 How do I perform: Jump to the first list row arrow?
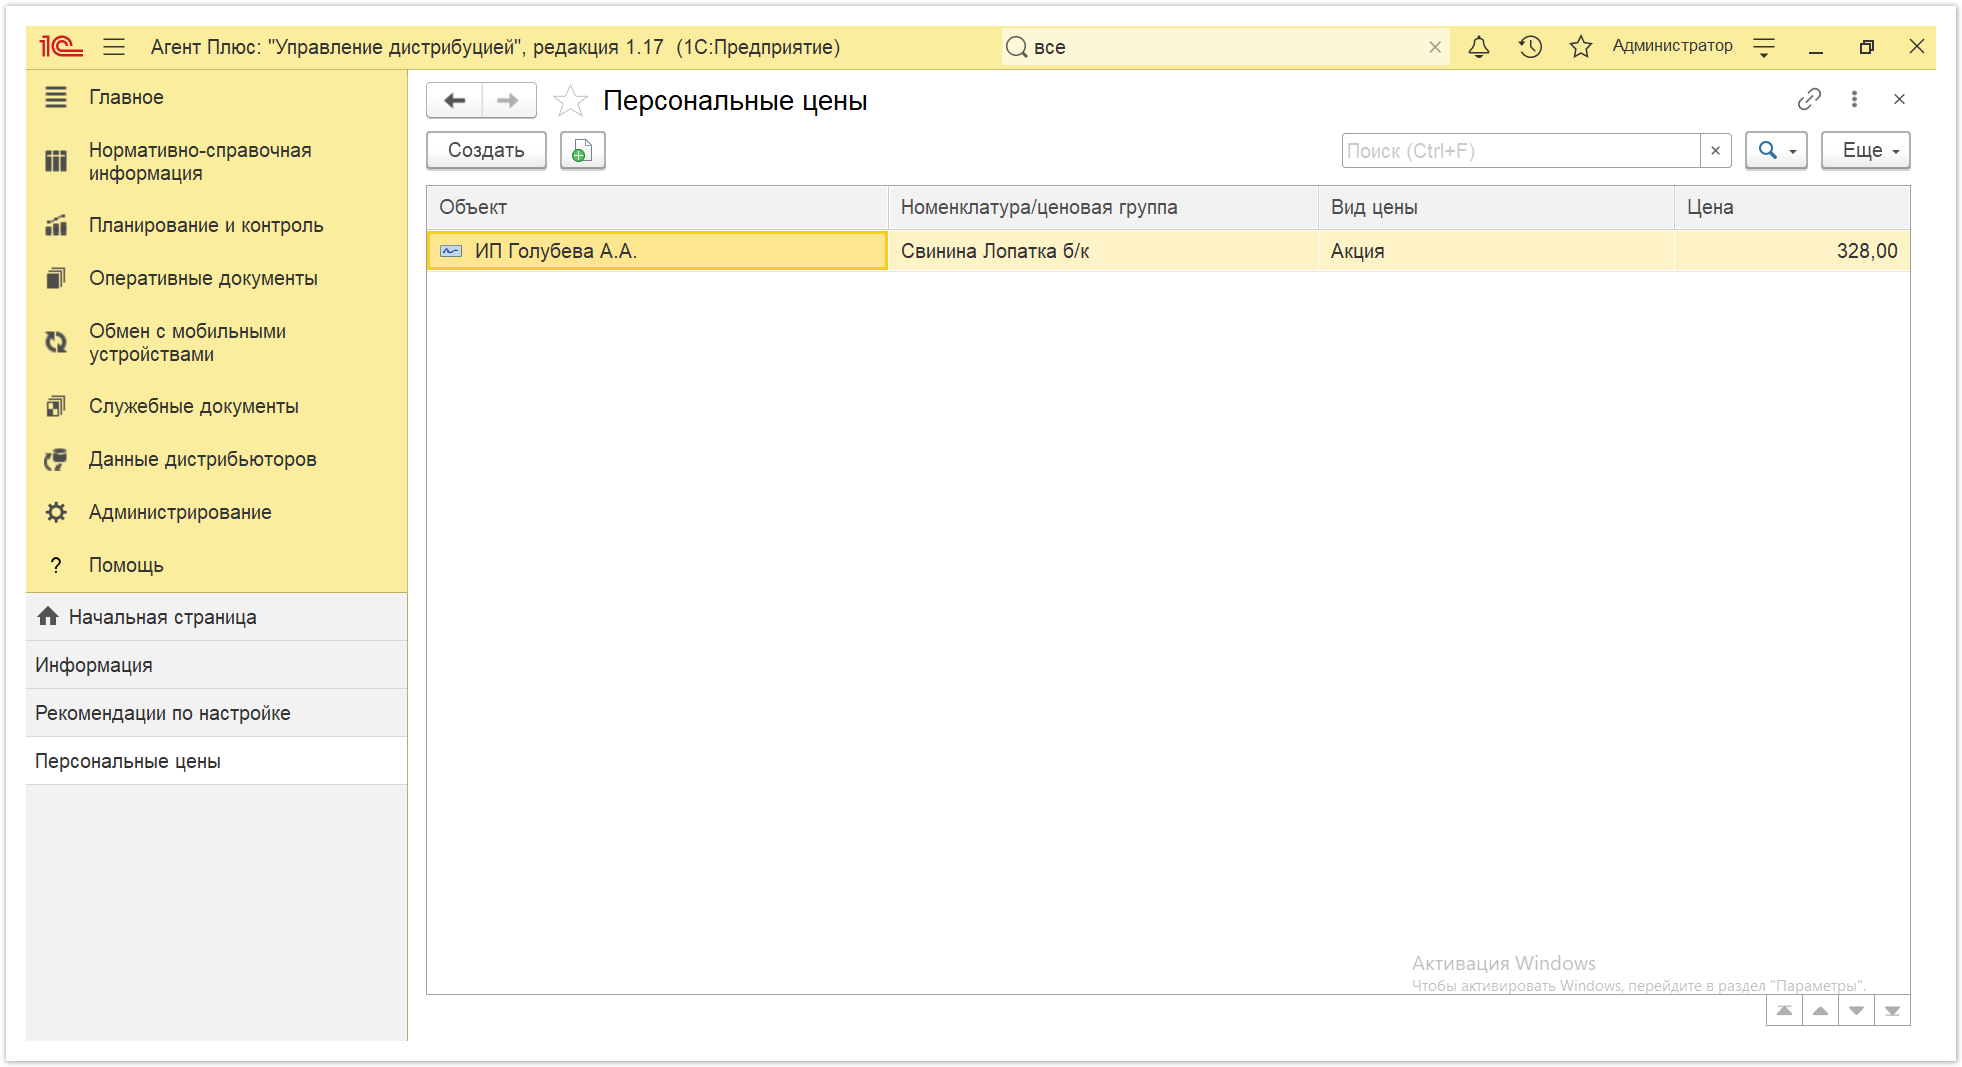(1784, 1010)
